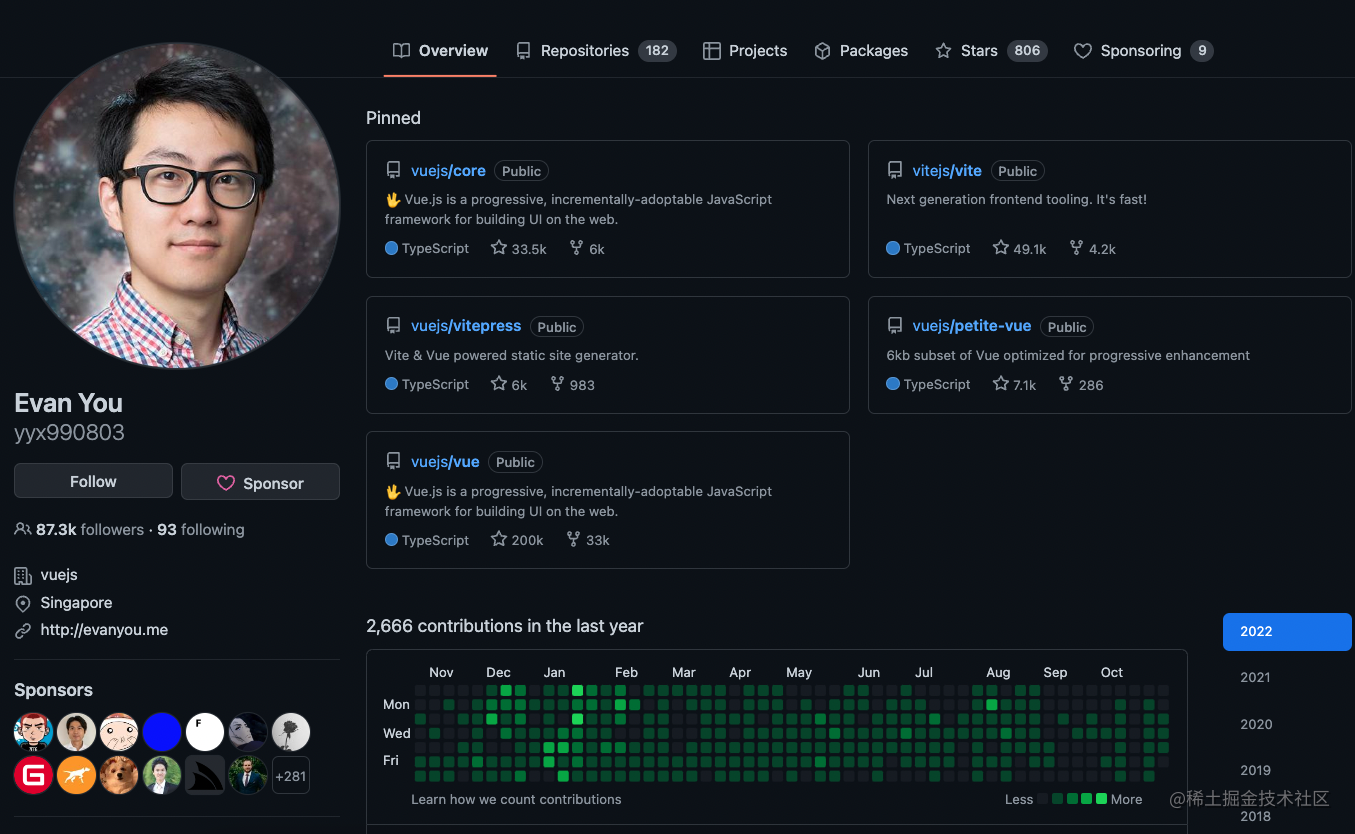Click the repo icon beside vuejs/vue
Viewport: 1355px width, 834px height.
(x=393, y=462)
